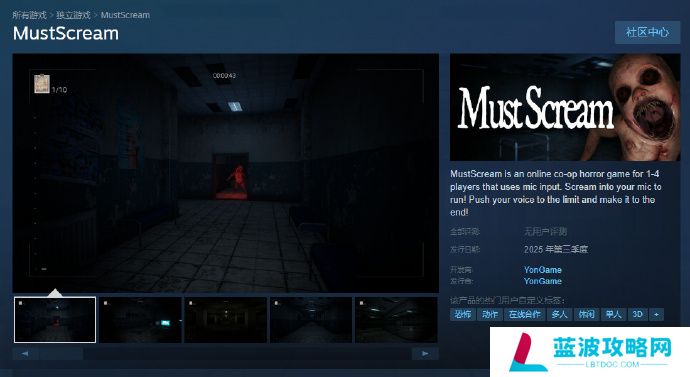The image size is (690, 377).
Task: Select the third screenshot thumbnail
Action: (226, 320)
